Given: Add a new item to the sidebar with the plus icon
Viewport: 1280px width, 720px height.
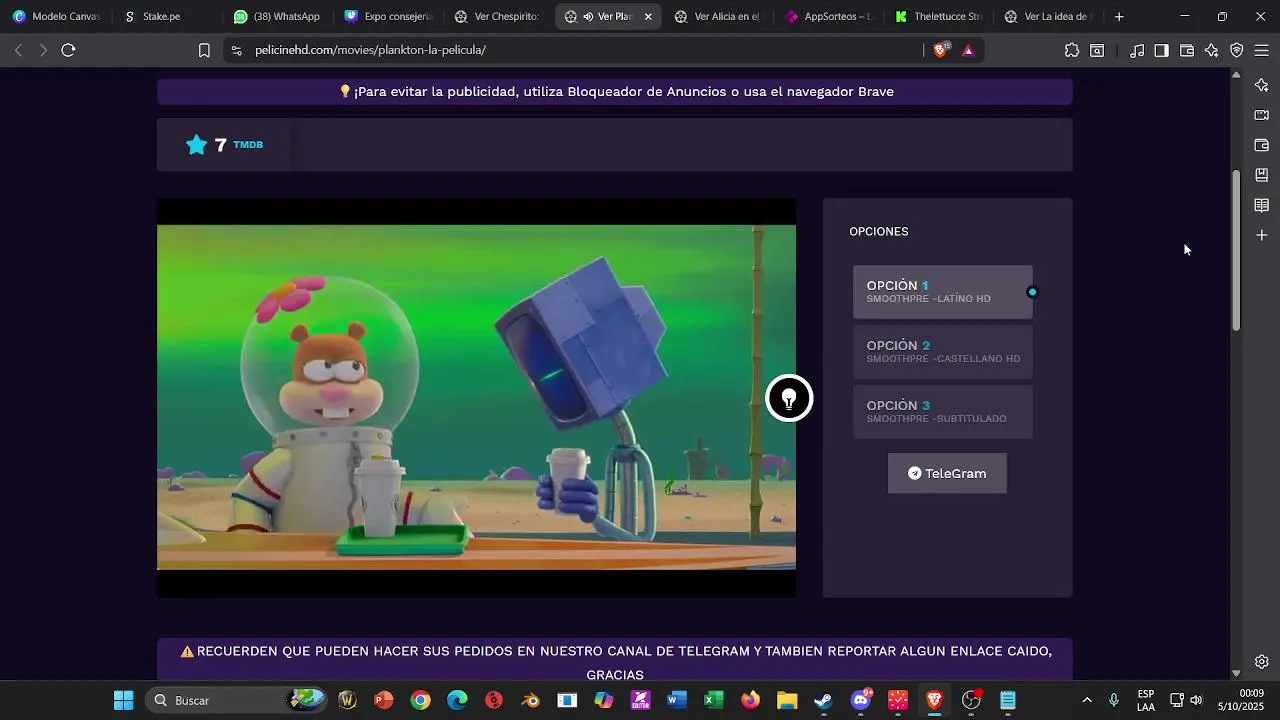Looking at the screenshot, I should click(1262, 235).
